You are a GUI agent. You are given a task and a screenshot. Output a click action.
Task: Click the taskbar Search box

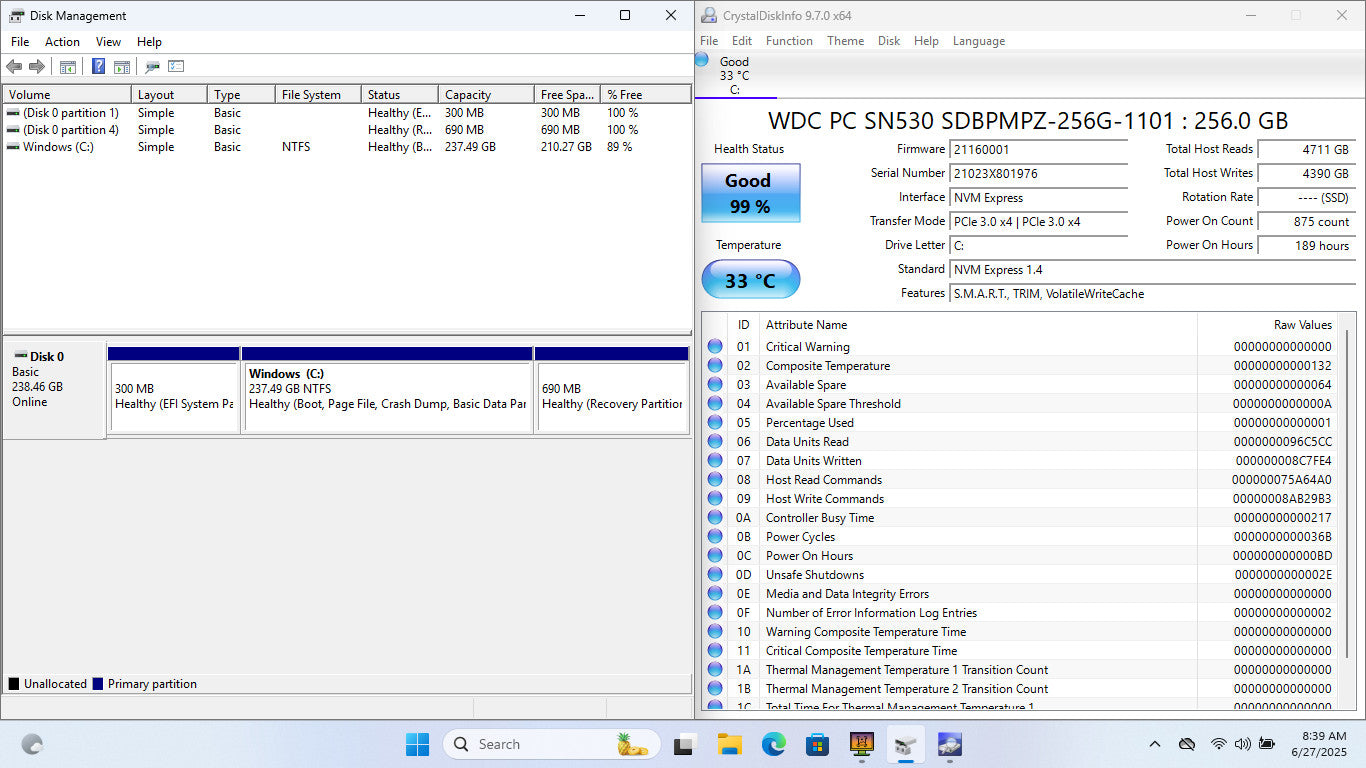tap(552, 744)
